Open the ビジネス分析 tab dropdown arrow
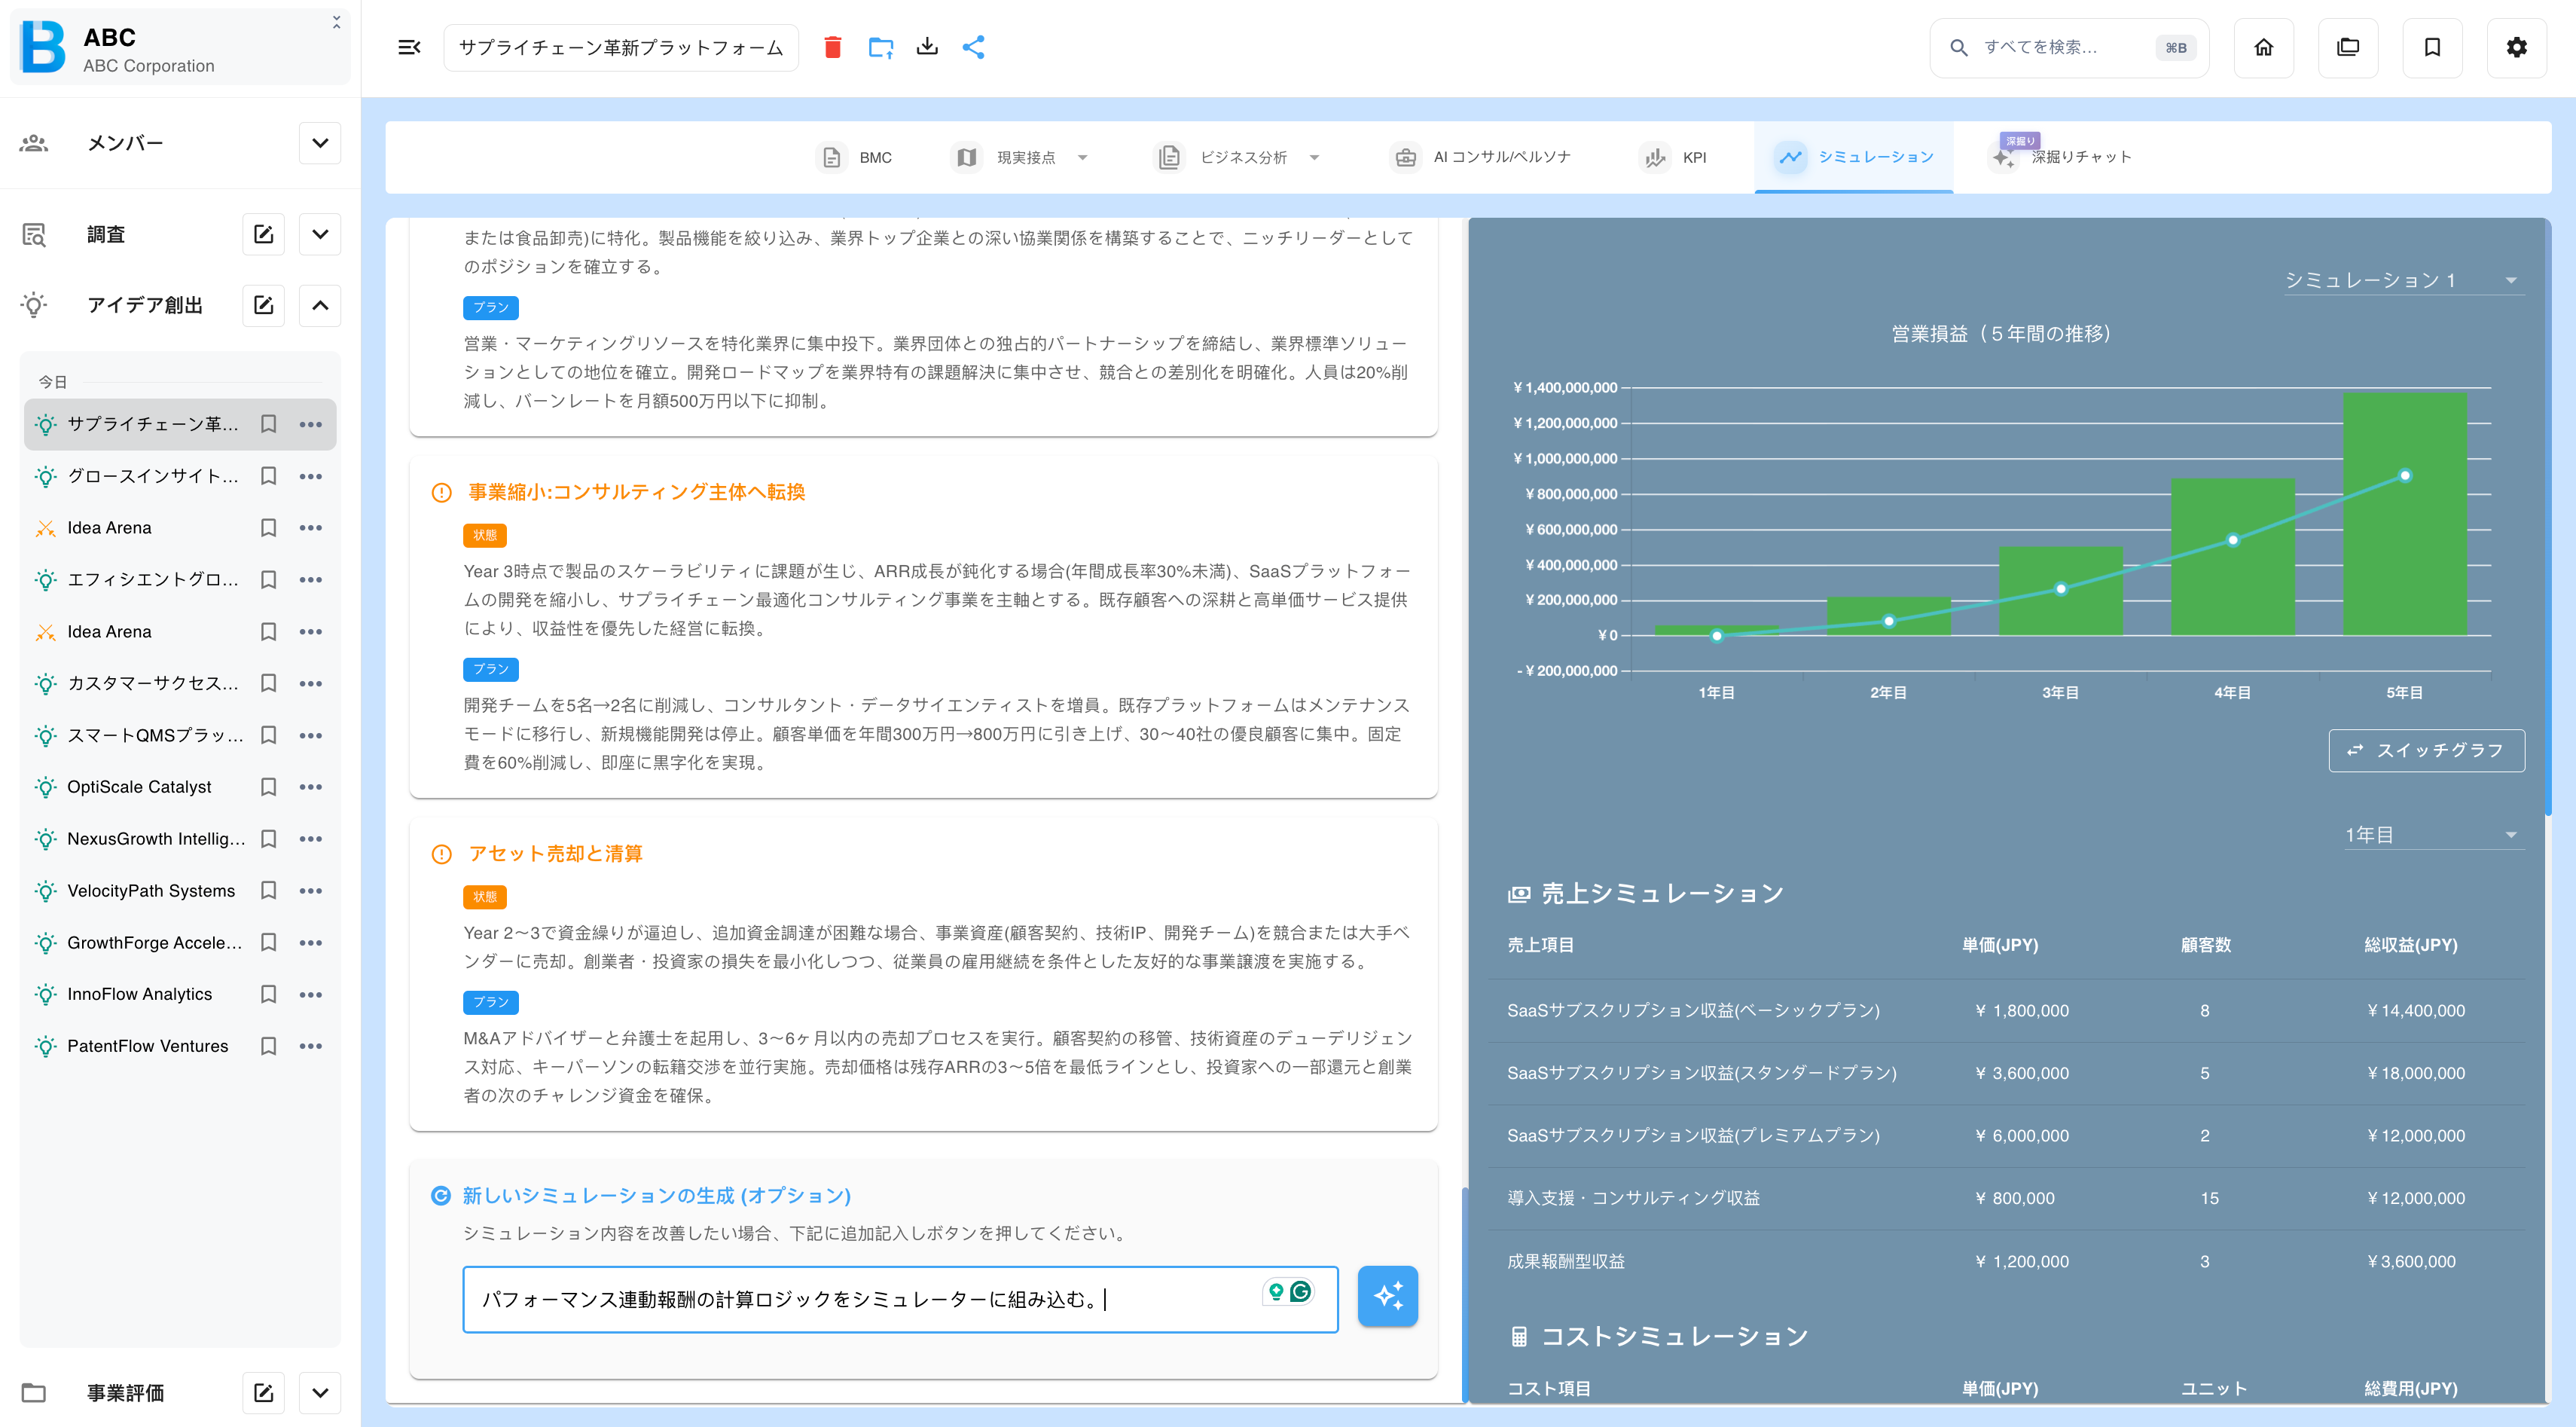 click(1314, 157)
